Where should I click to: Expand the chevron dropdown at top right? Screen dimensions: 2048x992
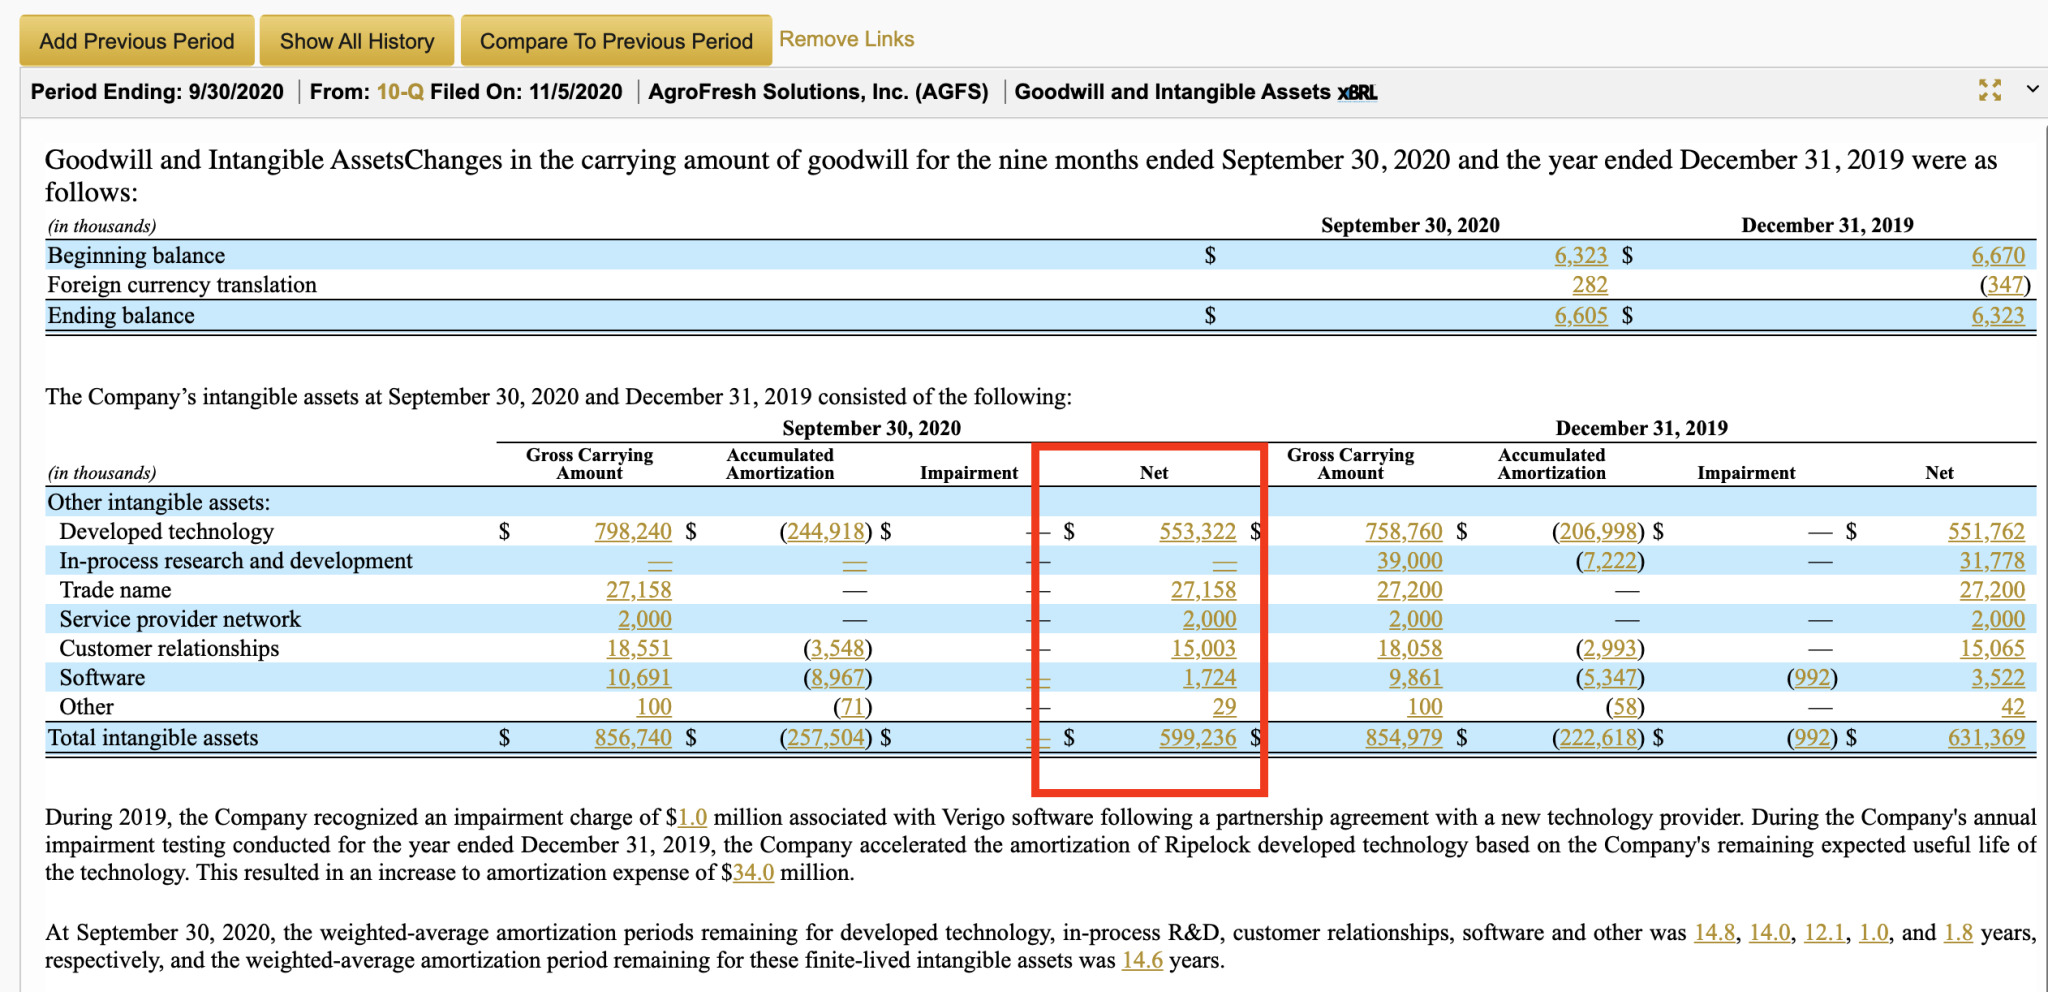coord(2032,89)
